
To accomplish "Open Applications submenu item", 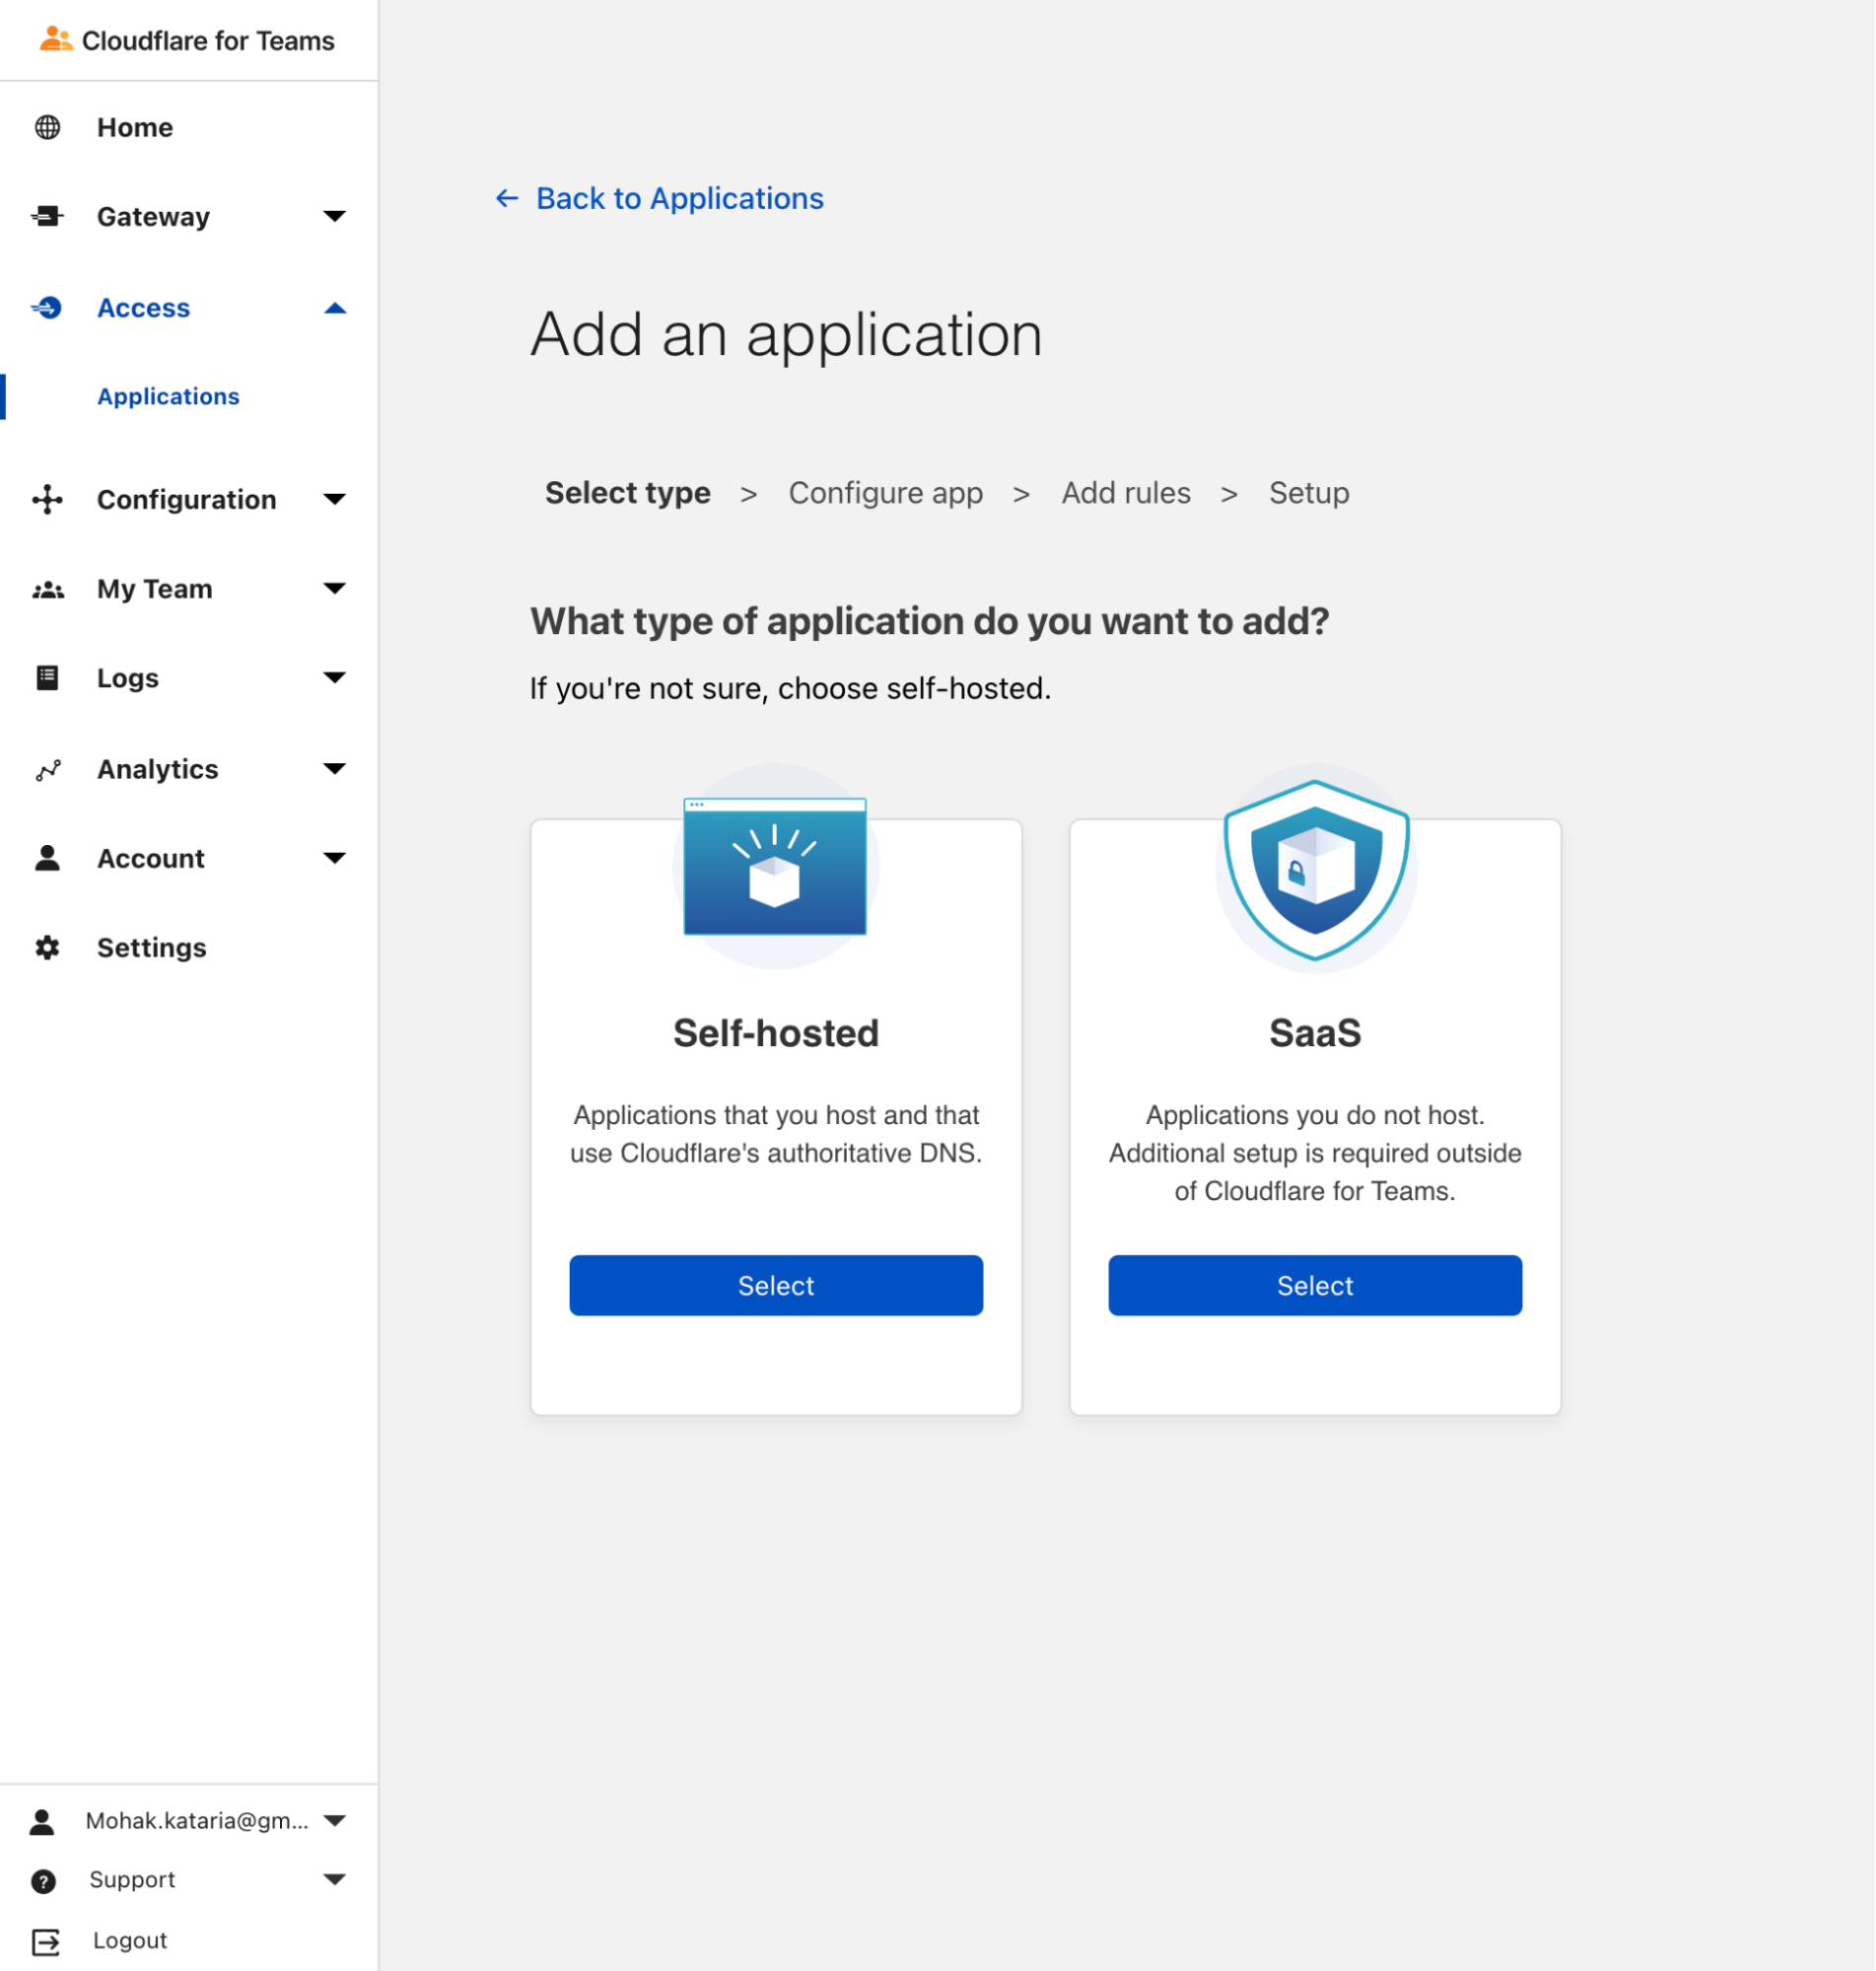I will pyautogui.click(x=168, y=397).
